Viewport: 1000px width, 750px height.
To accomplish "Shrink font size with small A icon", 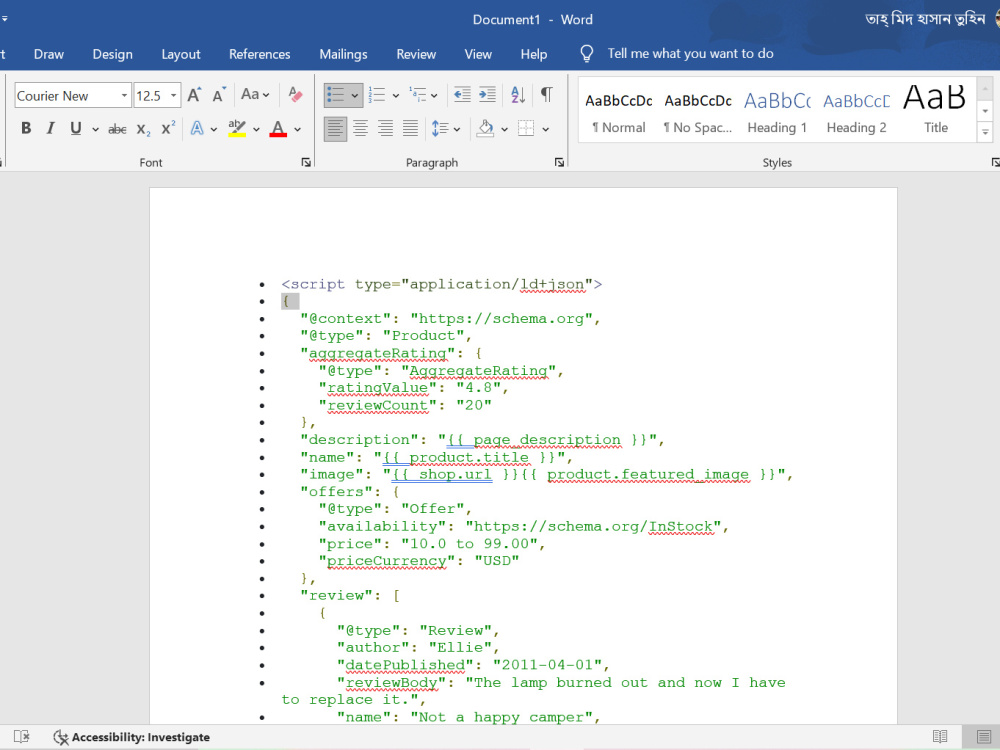I will tap(219, 96).
